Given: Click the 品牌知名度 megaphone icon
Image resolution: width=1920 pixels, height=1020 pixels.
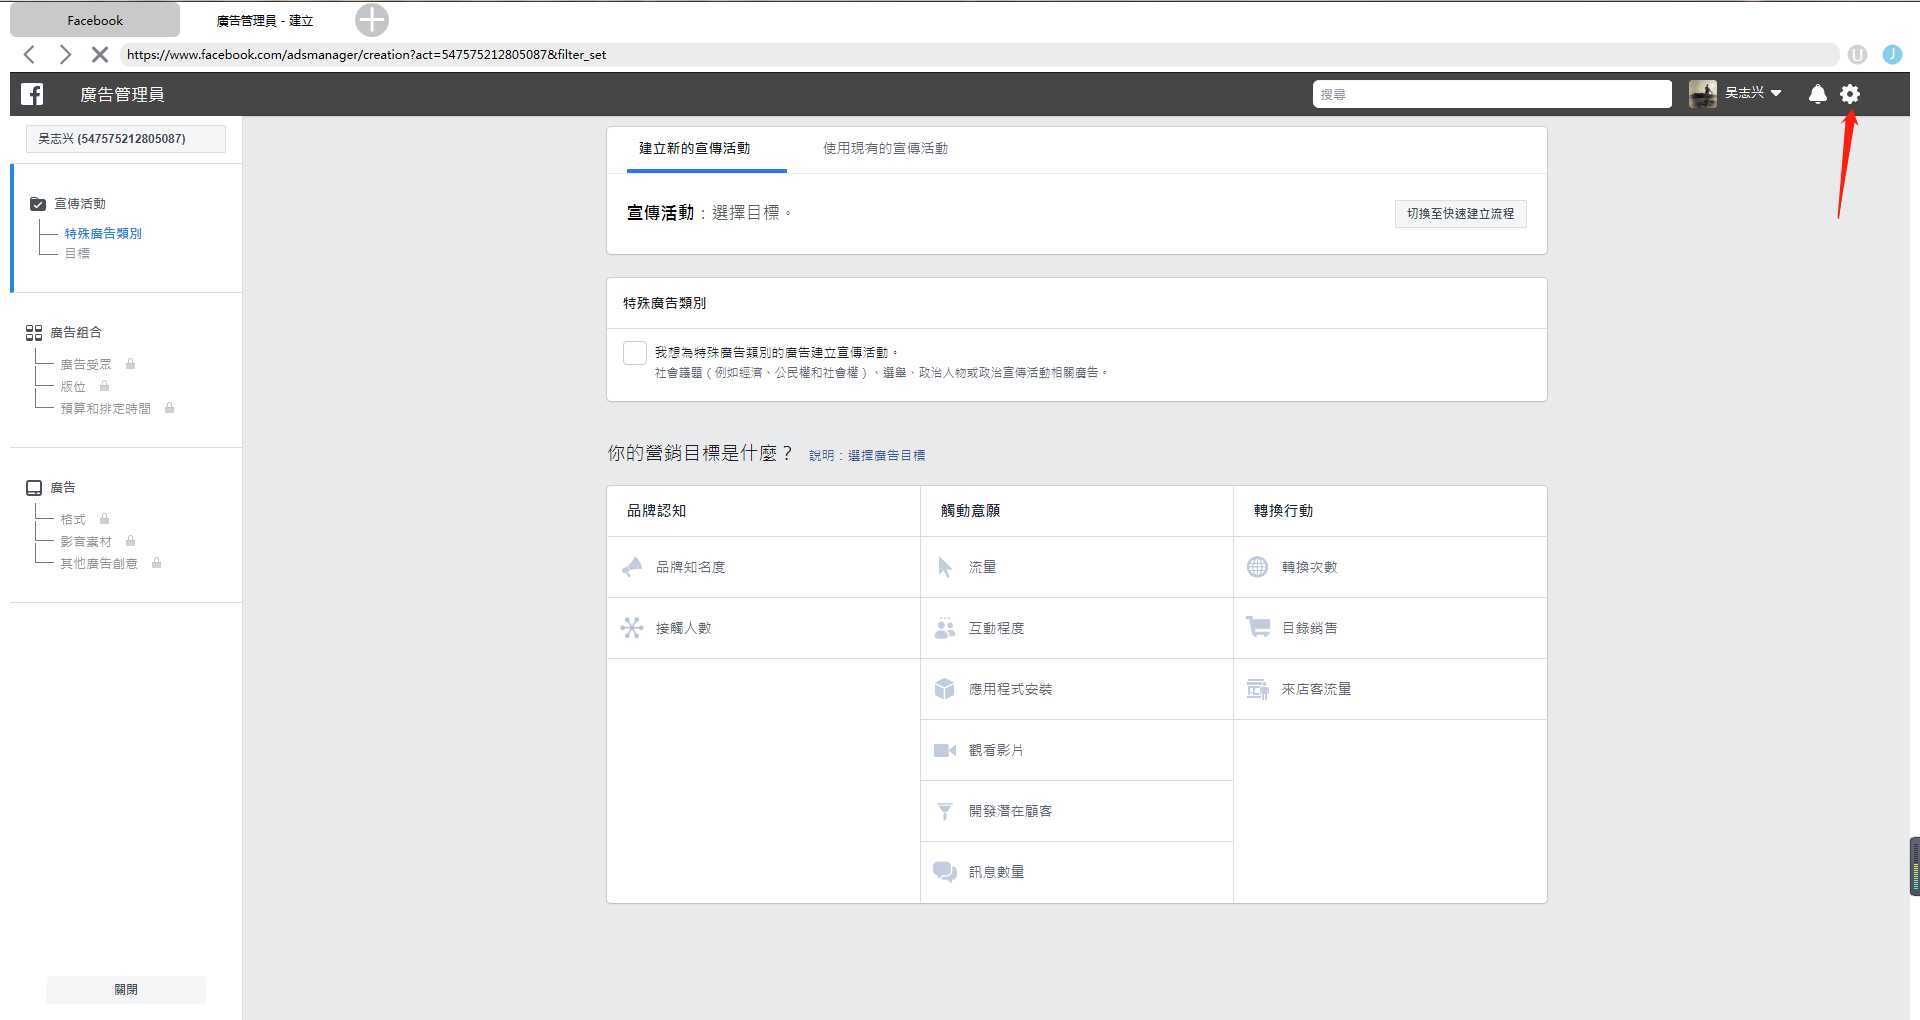Looking at the screenshot, I should pyautogui.click(x=632, y=567).
